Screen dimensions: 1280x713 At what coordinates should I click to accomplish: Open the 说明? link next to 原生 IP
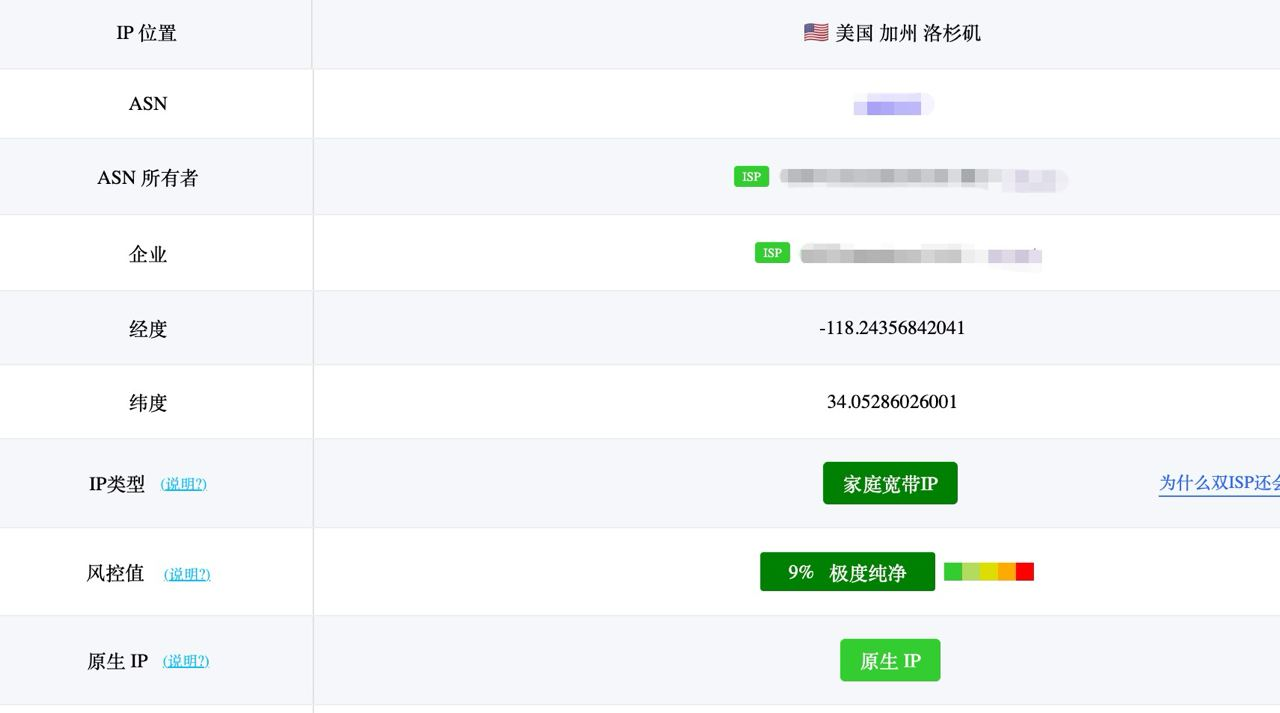pos(186,661)
